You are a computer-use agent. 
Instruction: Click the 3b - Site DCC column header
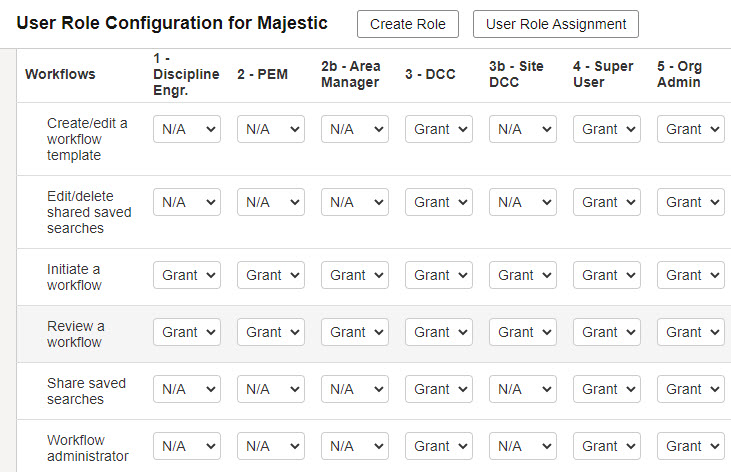(x=516, y=74)
